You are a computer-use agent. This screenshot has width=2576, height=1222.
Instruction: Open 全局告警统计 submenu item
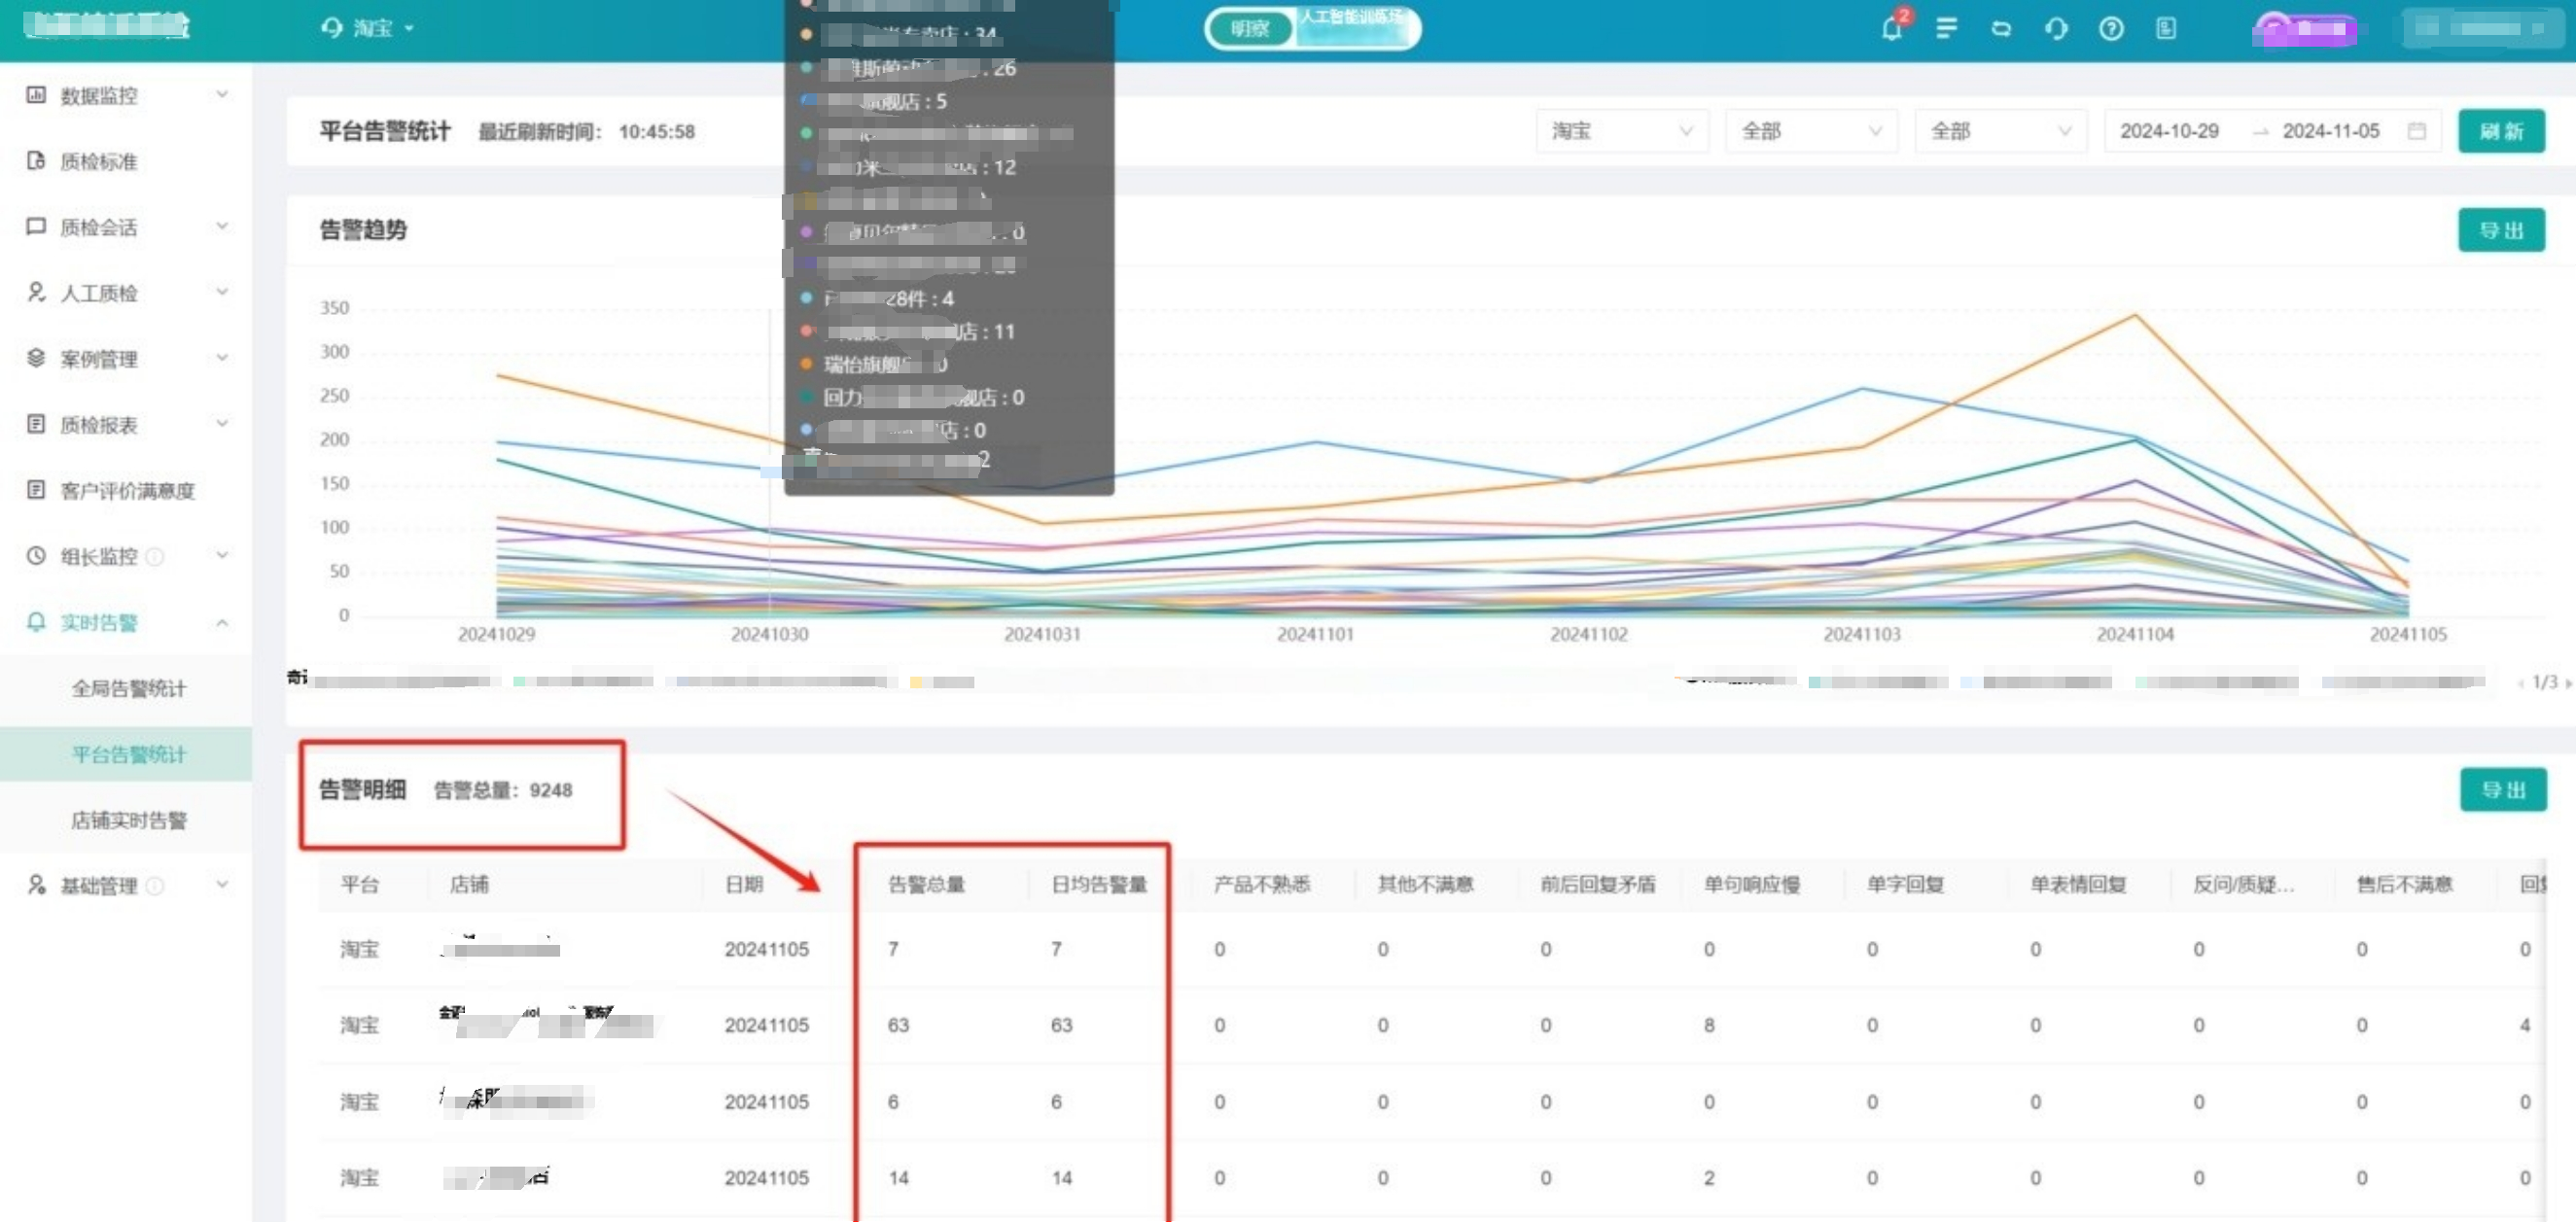(129, 688)
